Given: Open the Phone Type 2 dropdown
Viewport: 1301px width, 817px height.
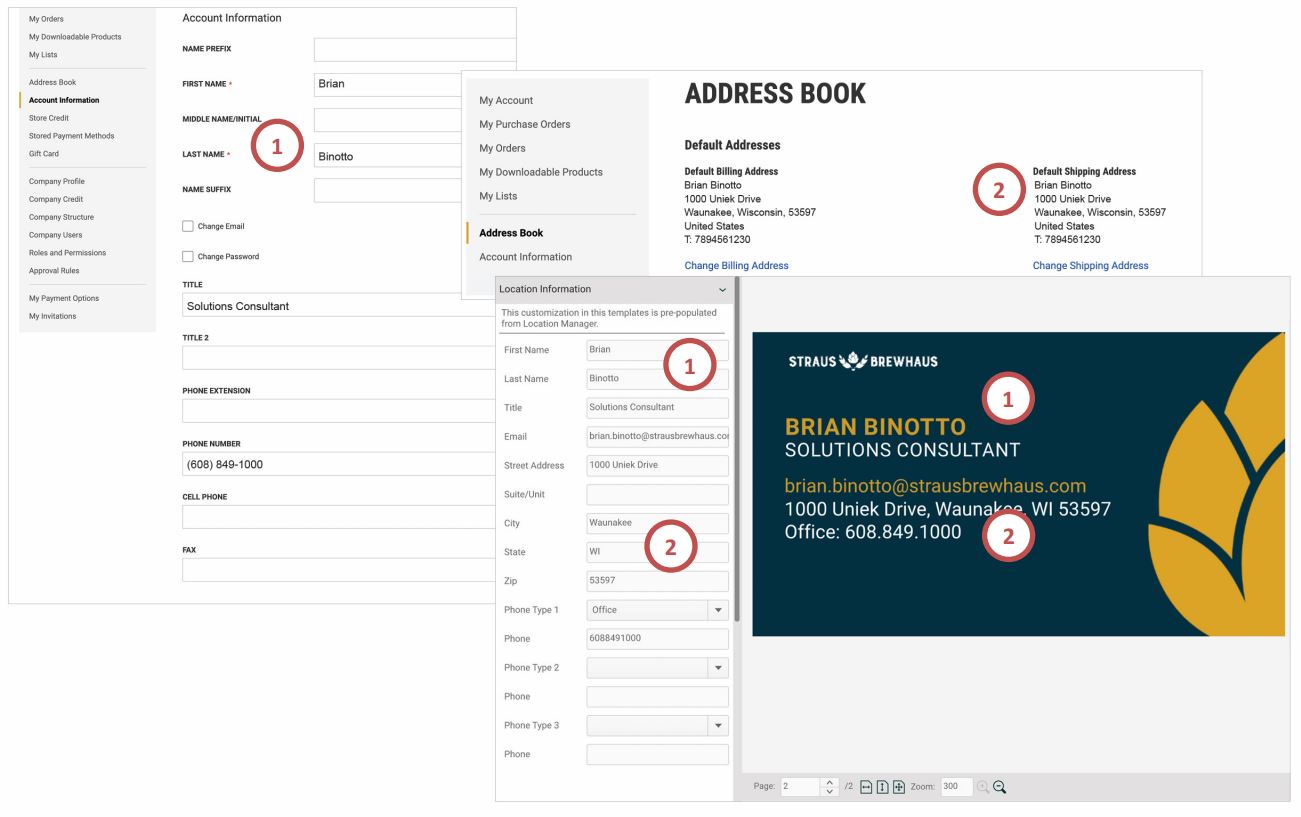Looking at the screenshot, I should (x=717, y=668).
